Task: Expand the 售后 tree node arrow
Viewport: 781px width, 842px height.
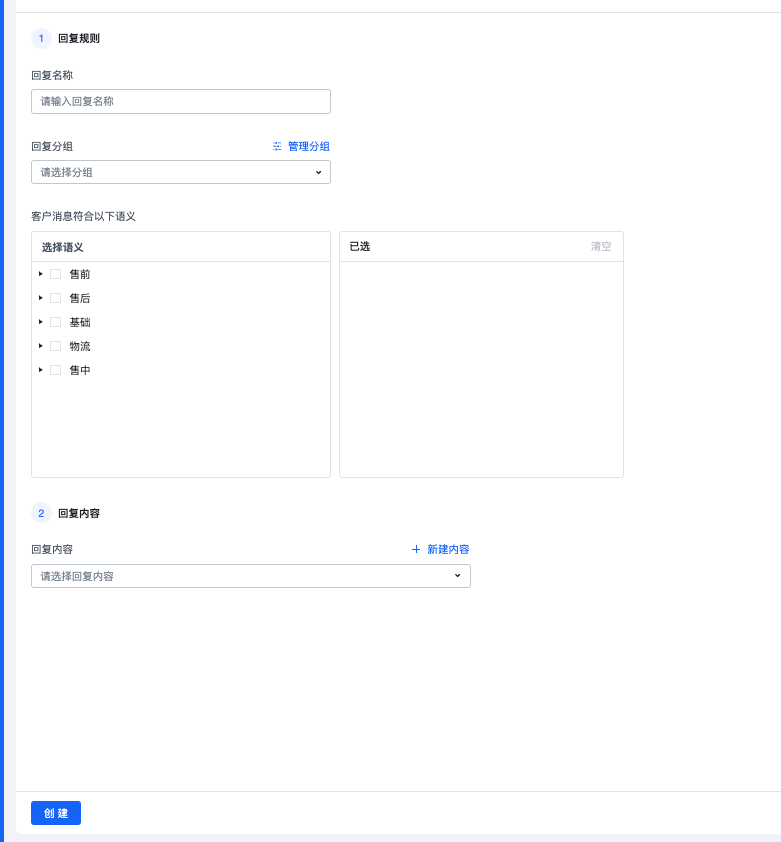Action: pyautogui.click(x=41, y=298)
